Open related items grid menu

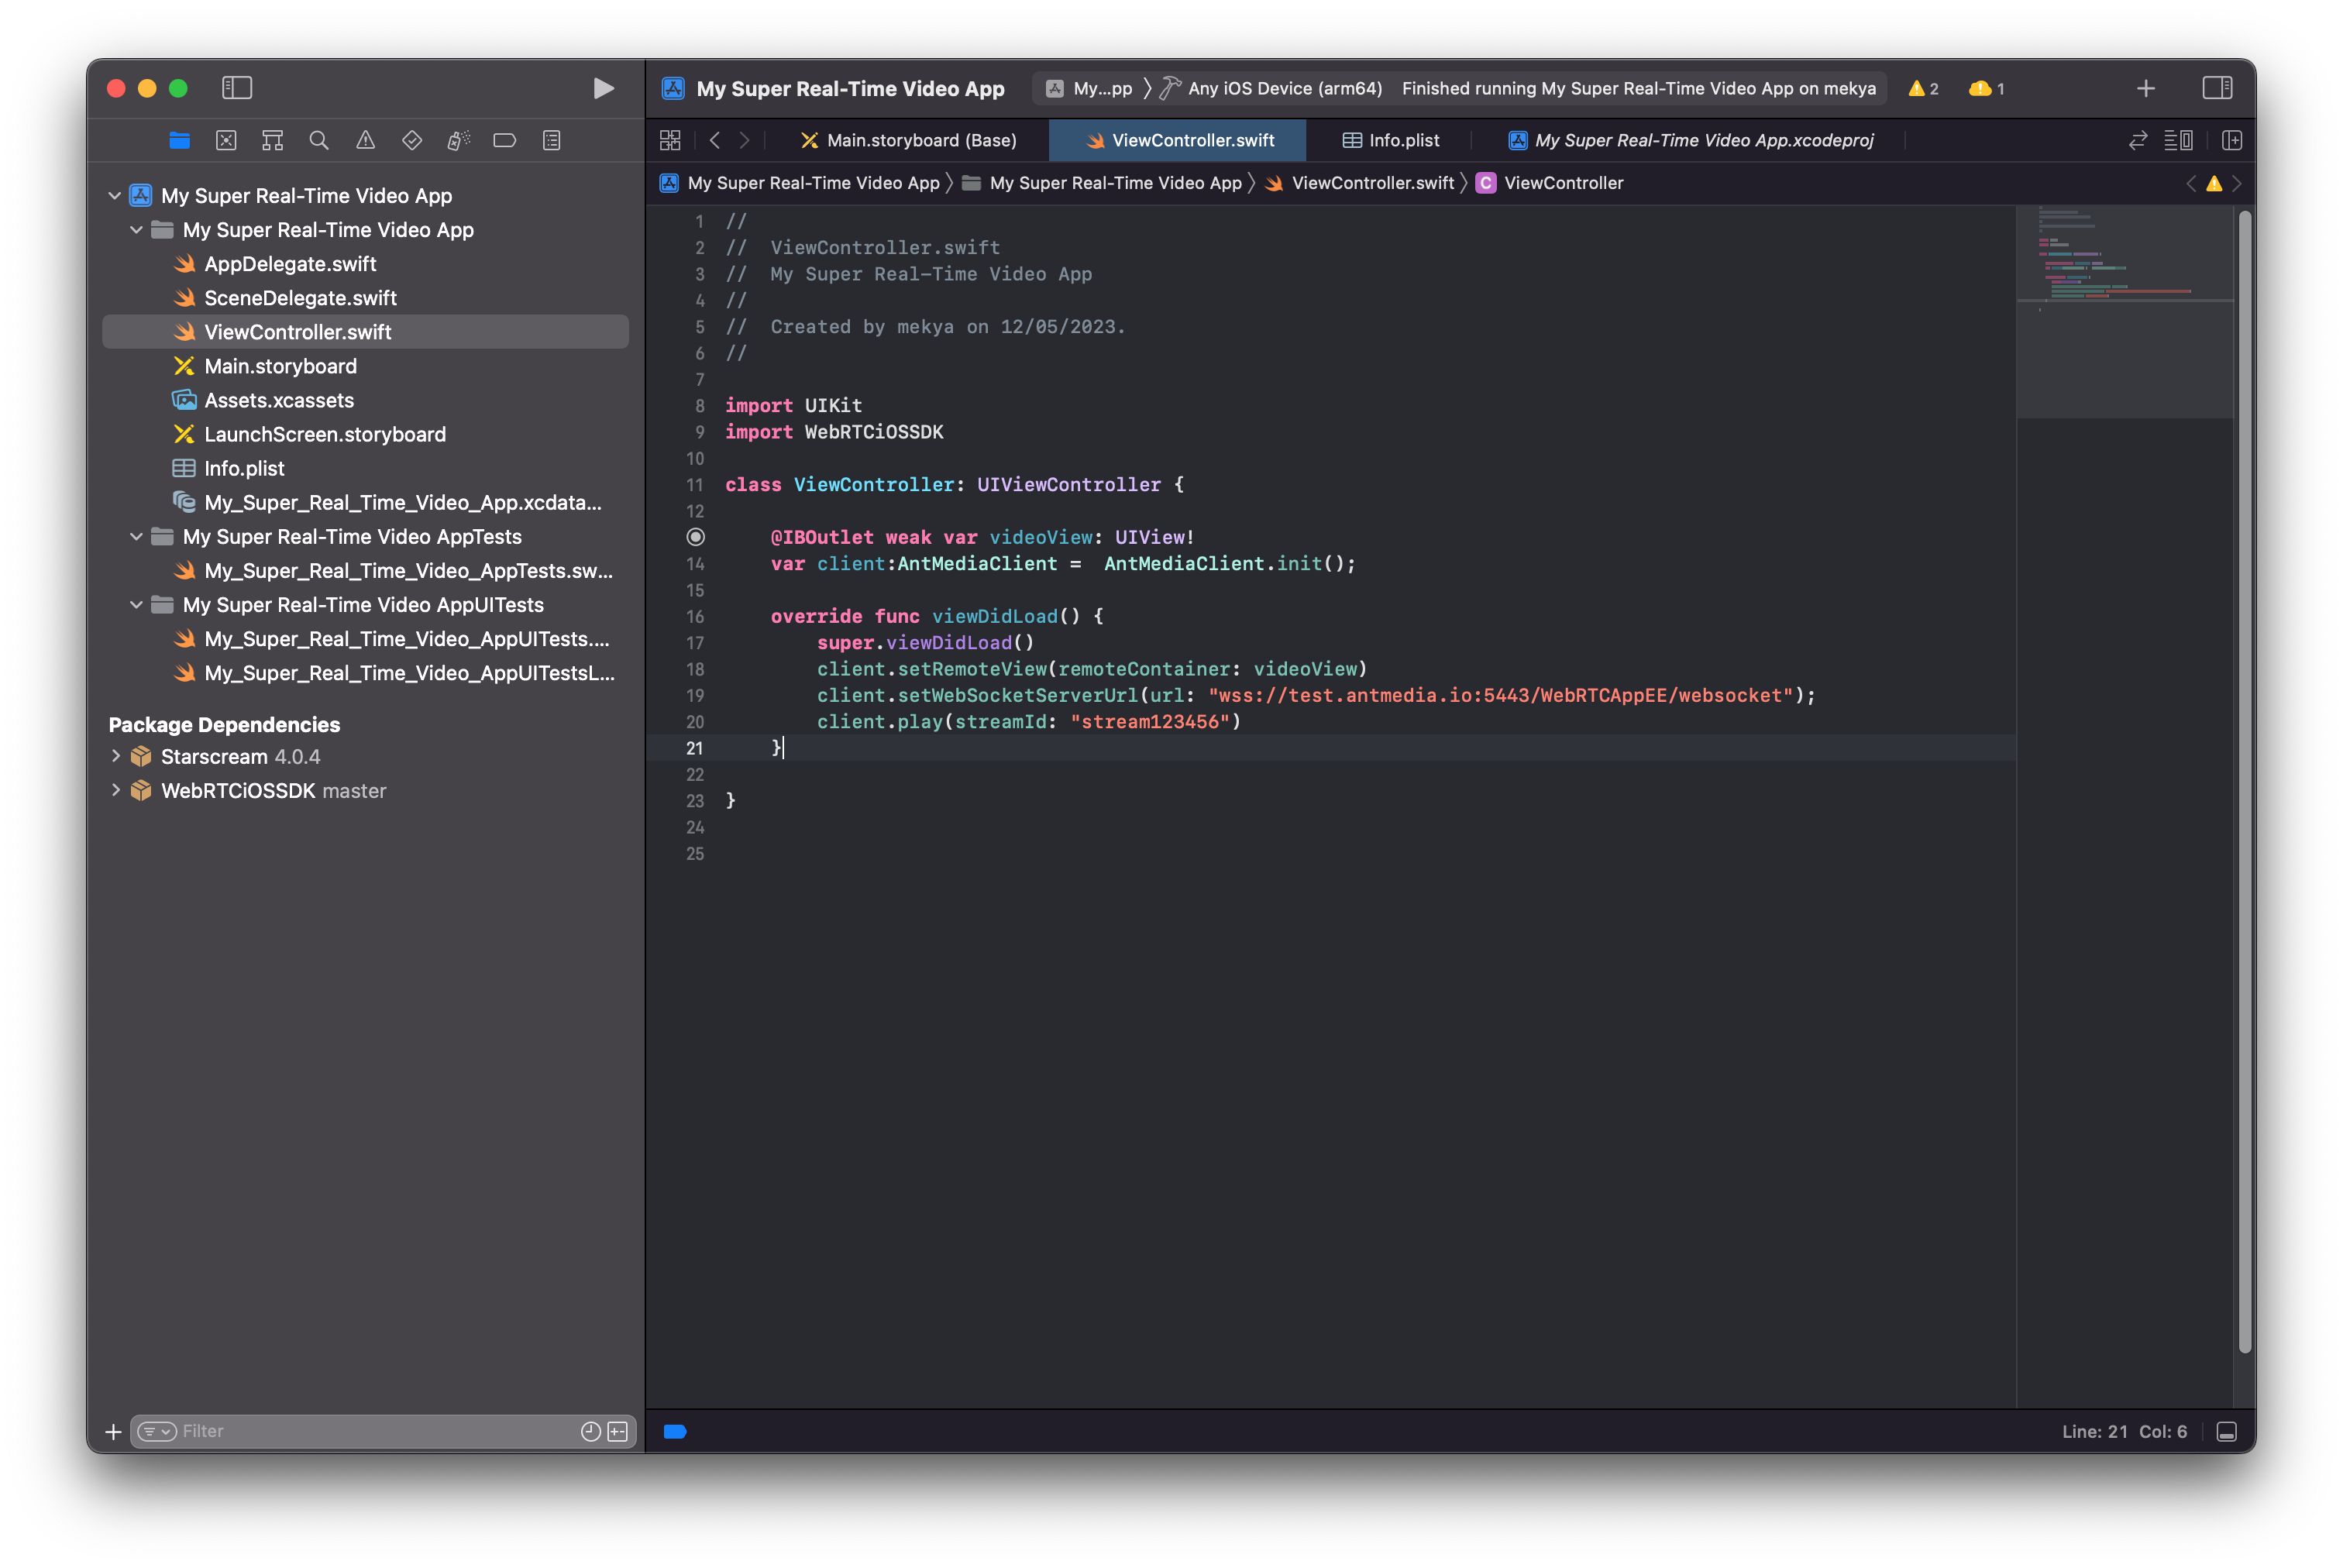coord(670,141)
